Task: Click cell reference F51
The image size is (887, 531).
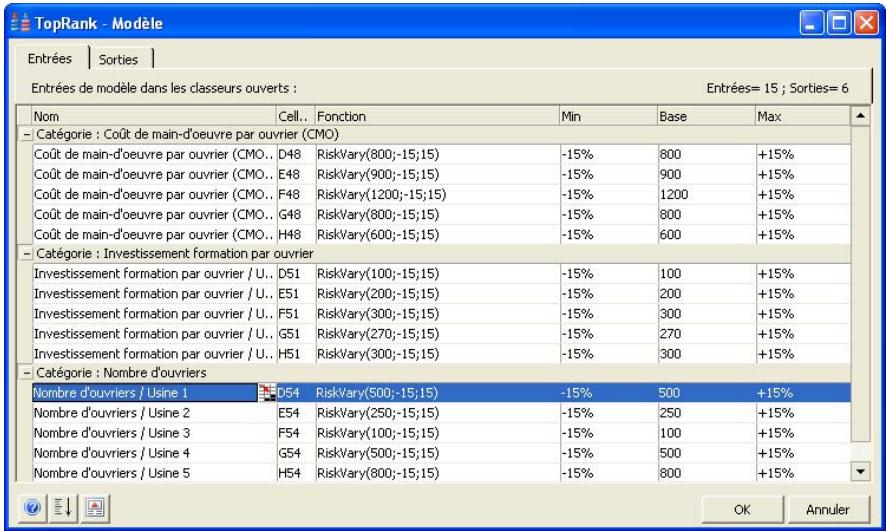Action: pos(289,314)
